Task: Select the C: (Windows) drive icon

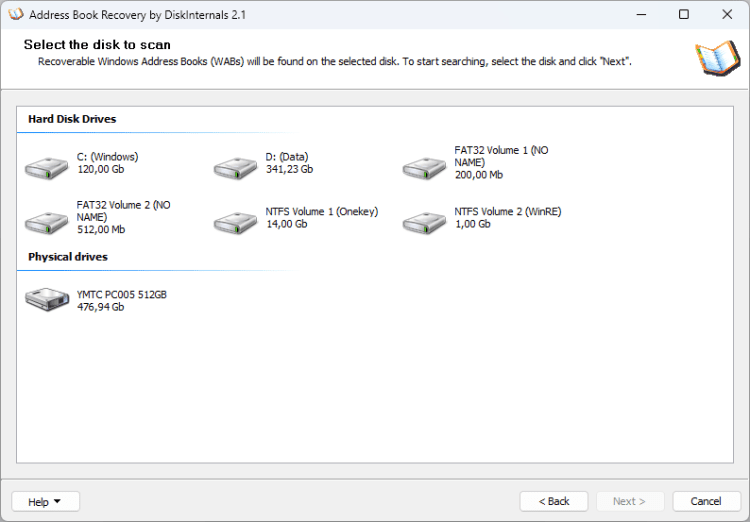Action: pyautogui.click(x=46, y=168)
